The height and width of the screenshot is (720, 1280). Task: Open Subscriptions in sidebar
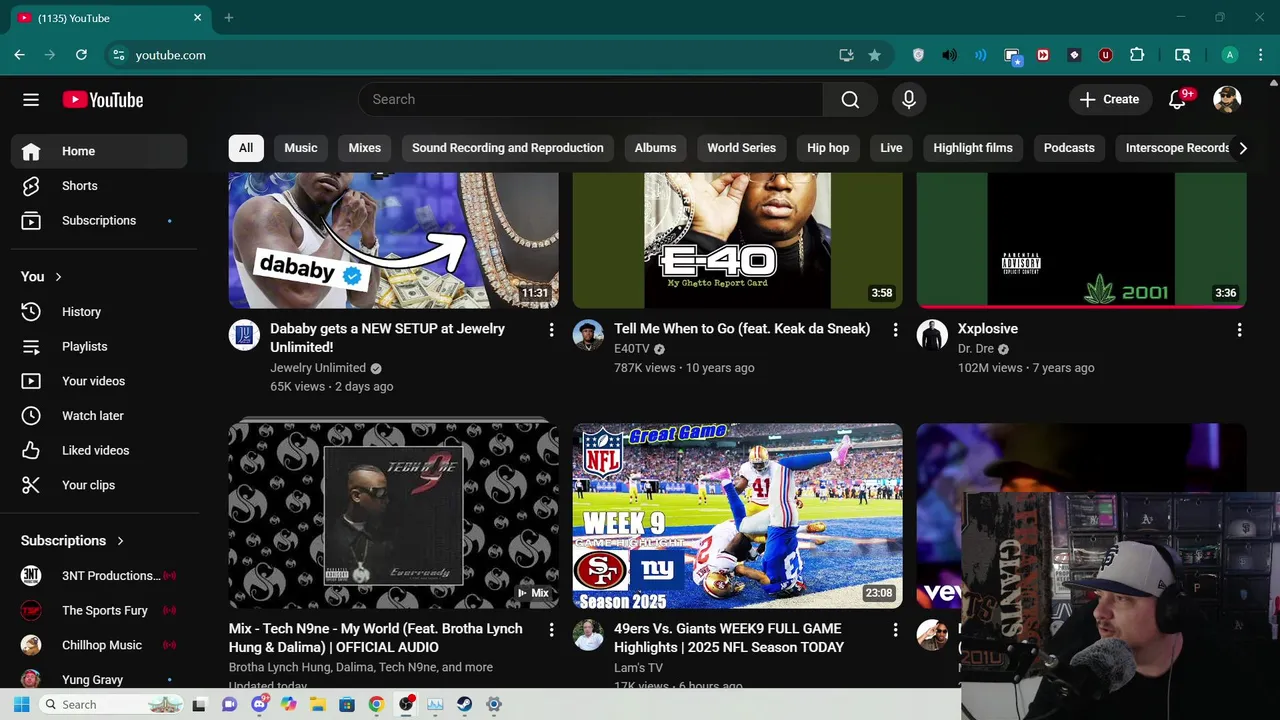click(99, 221)
